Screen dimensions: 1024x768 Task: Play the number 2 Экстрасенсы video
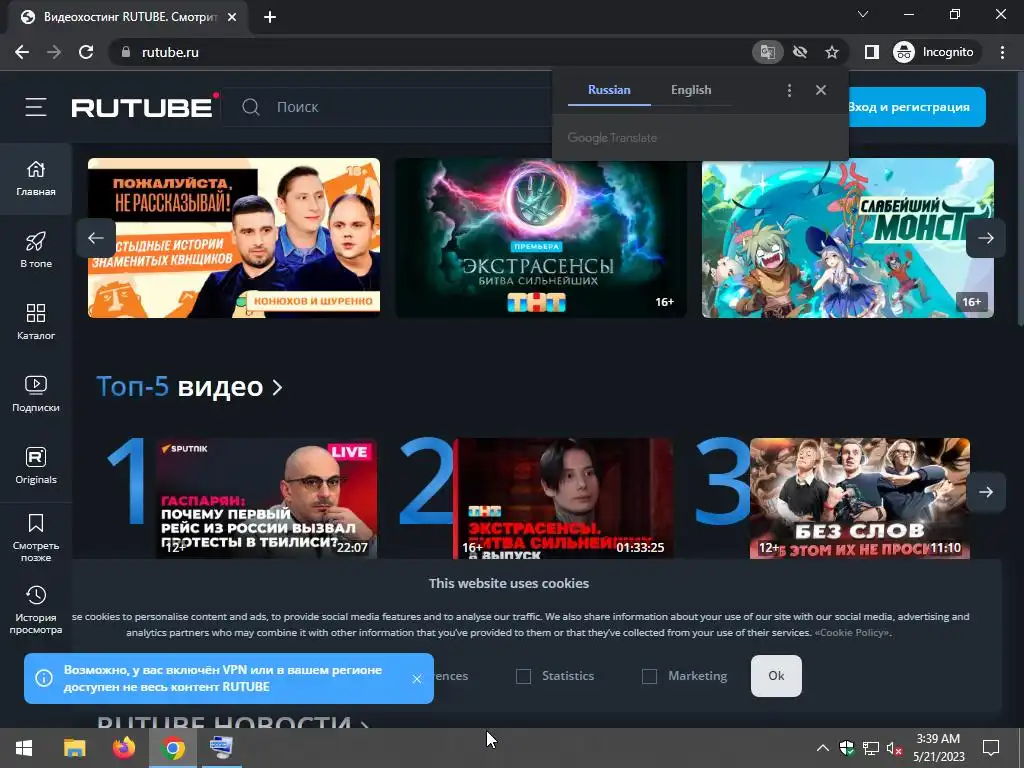click(563, 498)
